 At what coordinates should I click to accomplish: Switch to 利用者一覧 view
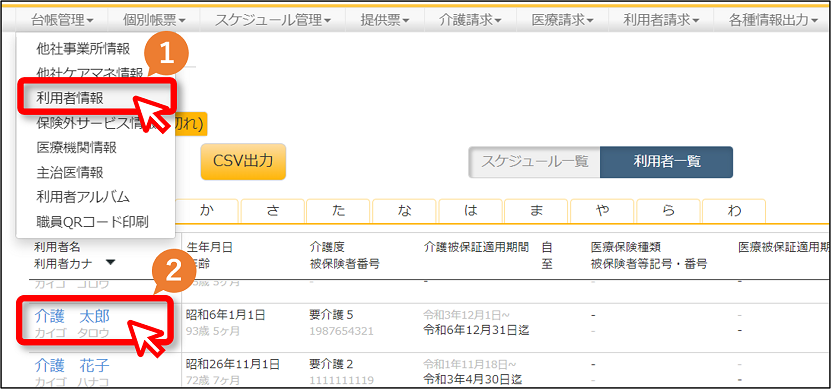(667, 162)
